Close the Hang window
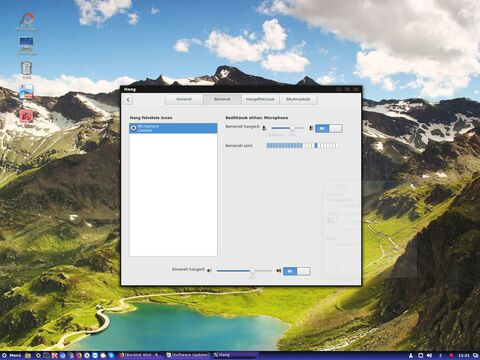 [x=356, y=89]
